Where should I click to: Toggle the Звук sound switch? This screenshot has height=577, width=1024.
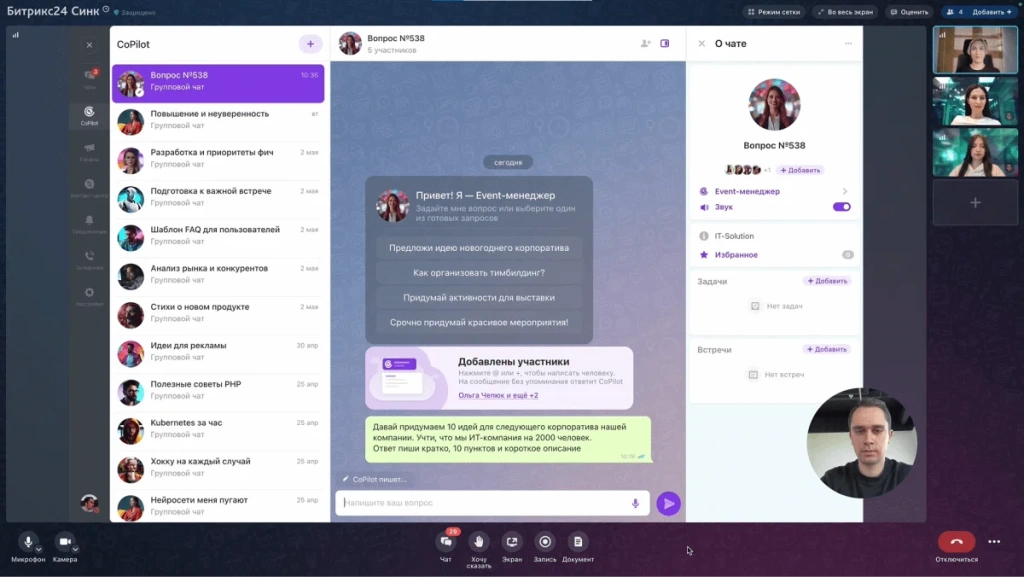click(841, 207)
